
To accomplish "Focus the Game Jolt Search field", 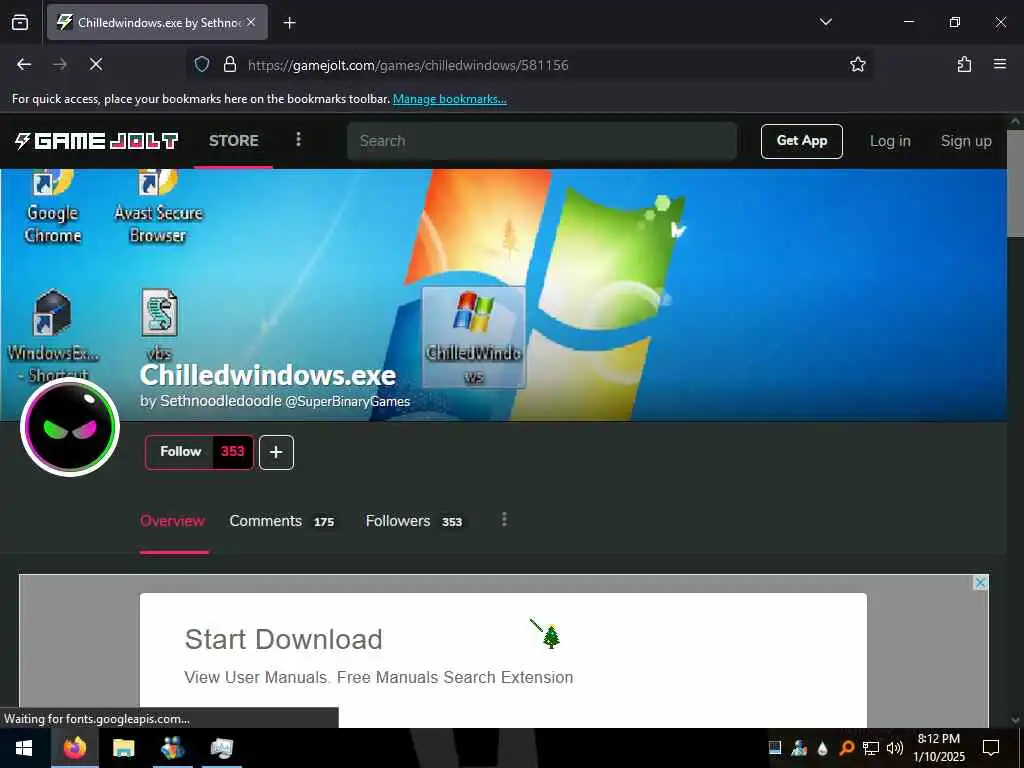I will [541, 140].
